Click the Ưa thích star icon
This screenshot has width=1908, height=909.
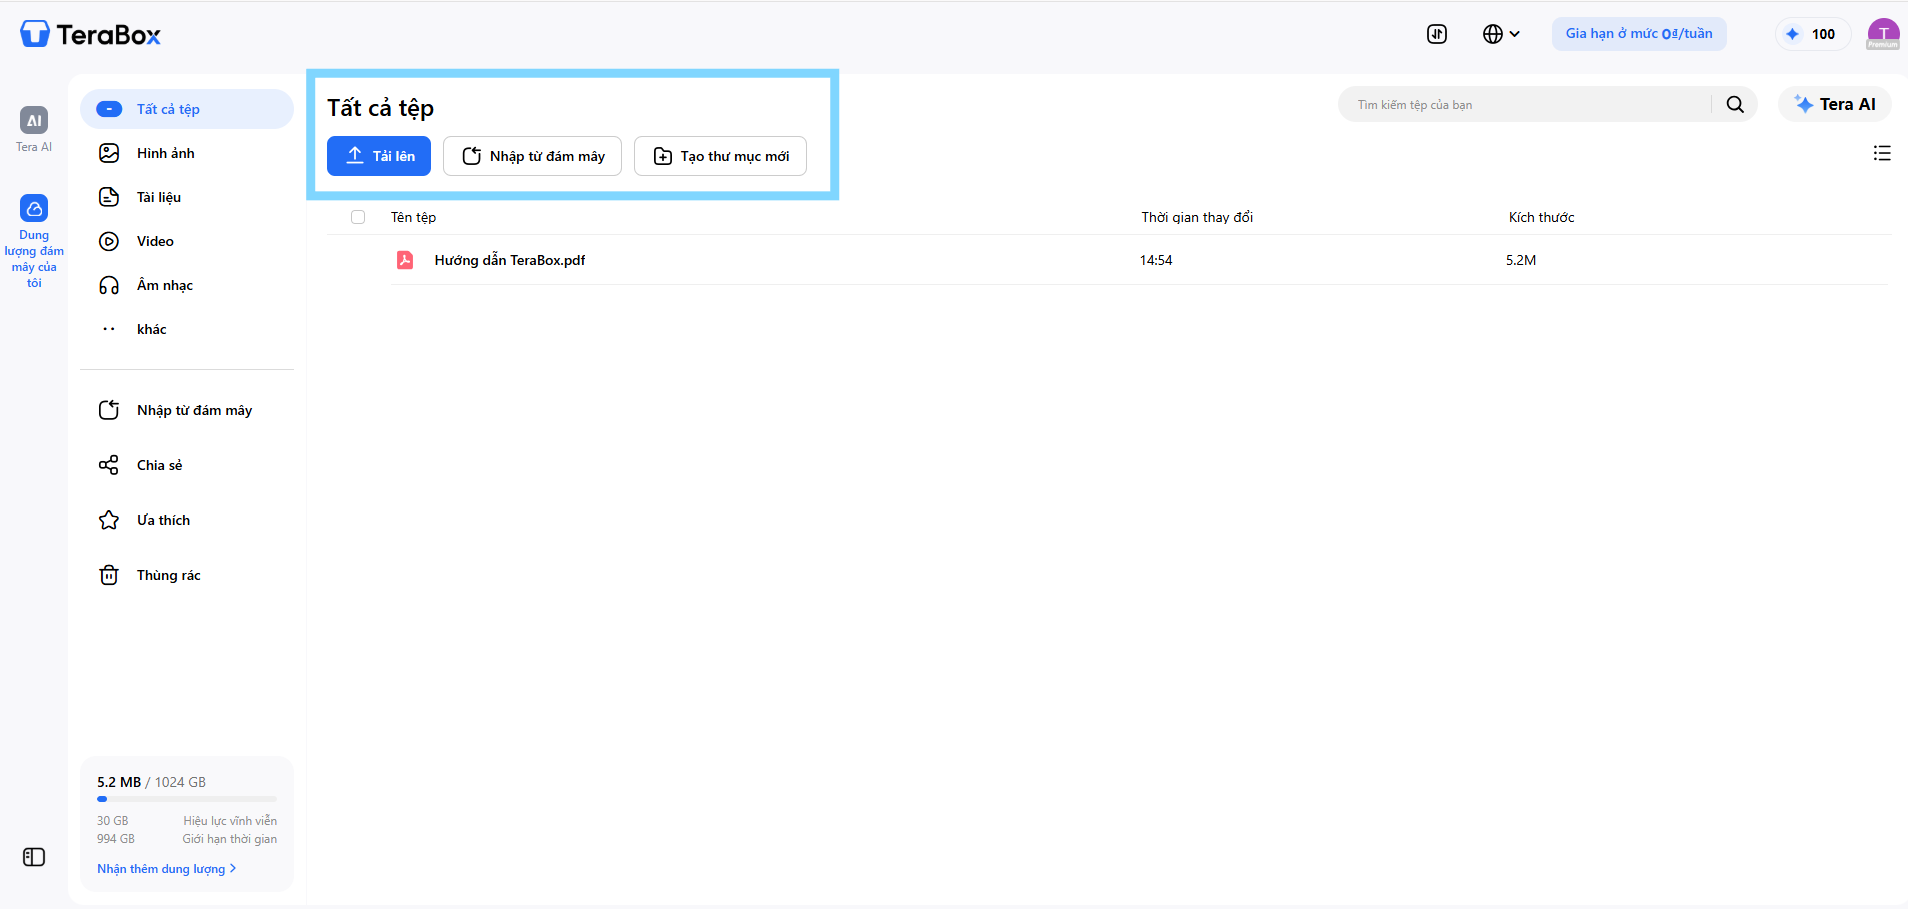coord(109,520)
